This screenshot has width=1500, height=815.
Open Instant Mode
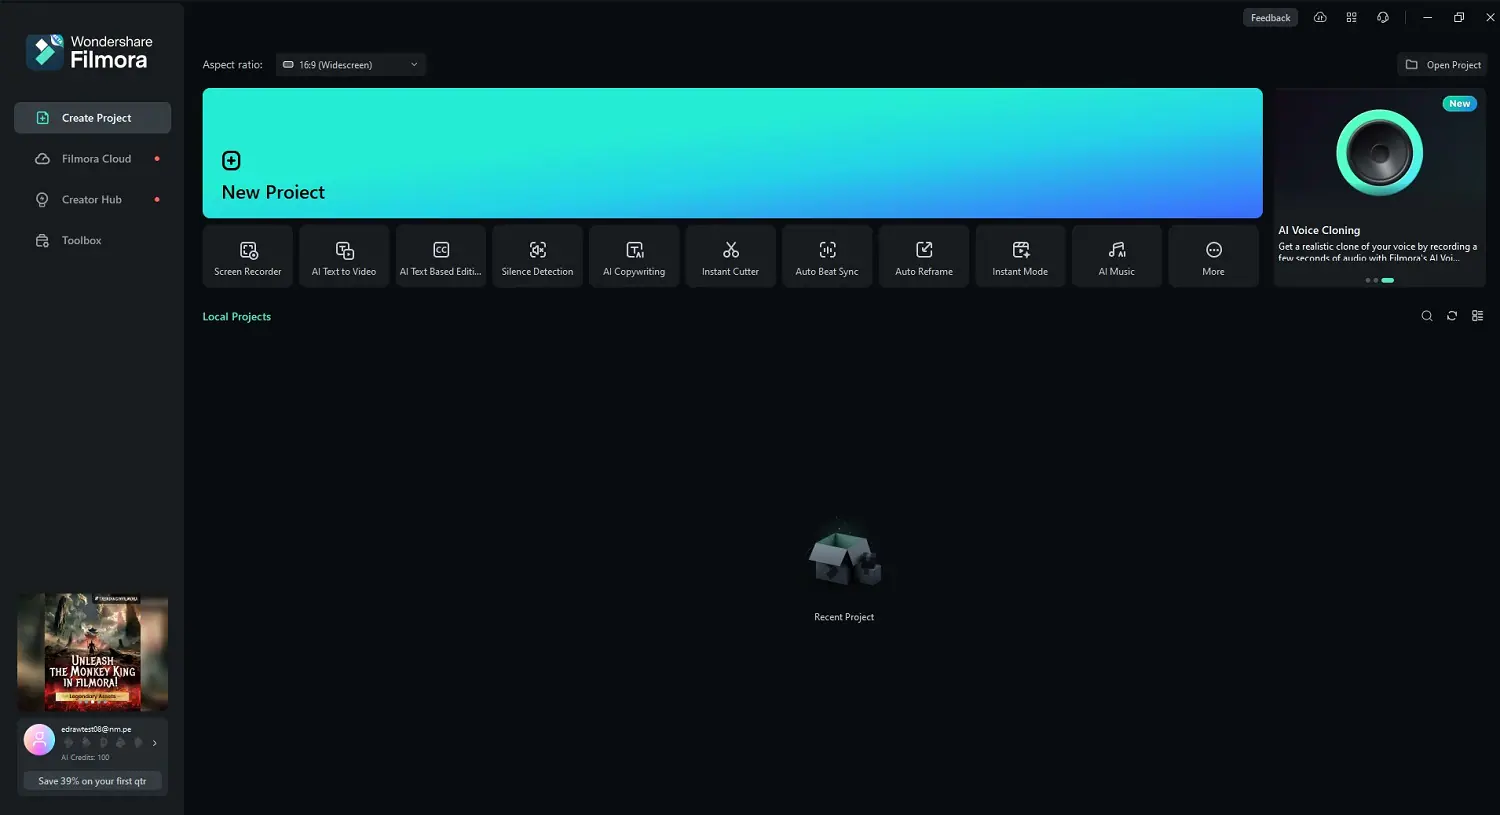(1020, 257)
